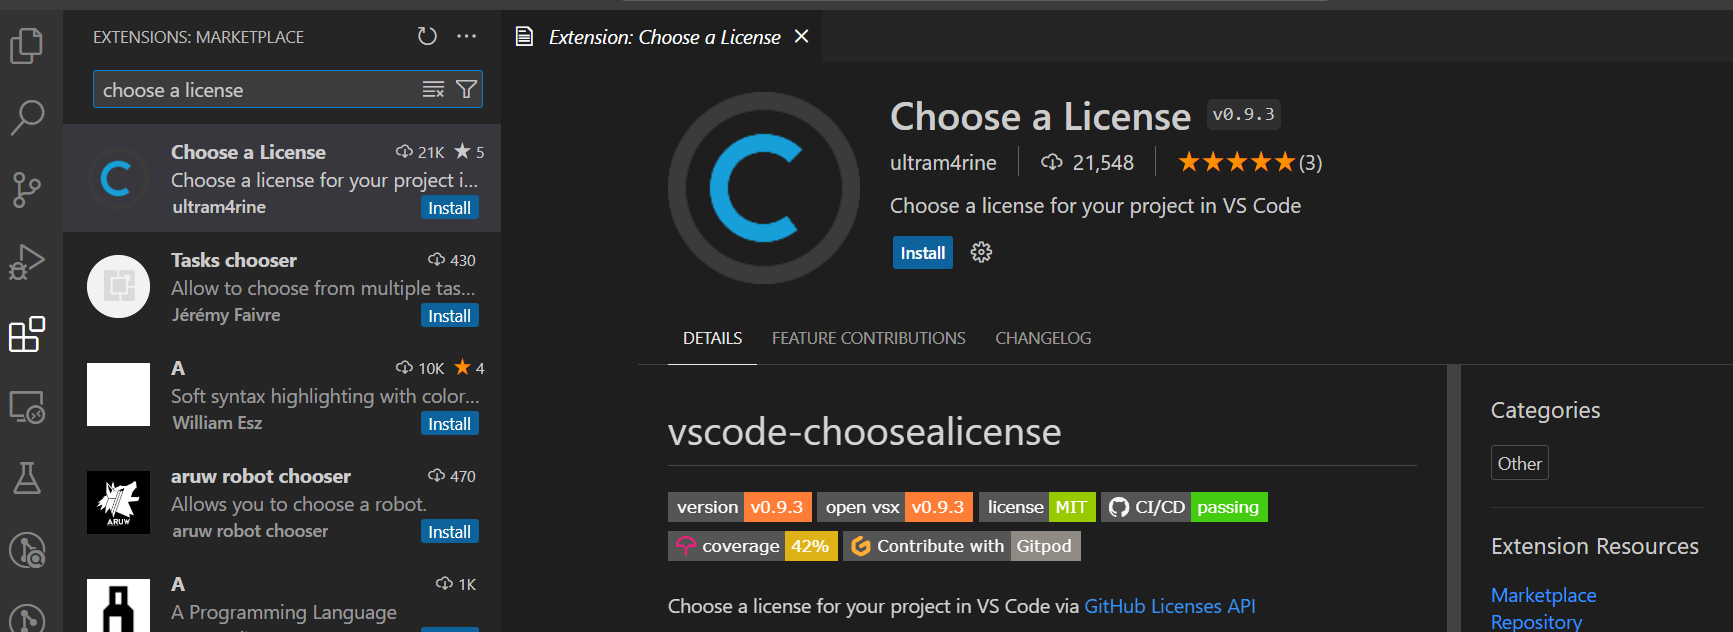Install Choose a License from the list
The width and height of the screenshot is (1733, 632).
pos(449,208)
